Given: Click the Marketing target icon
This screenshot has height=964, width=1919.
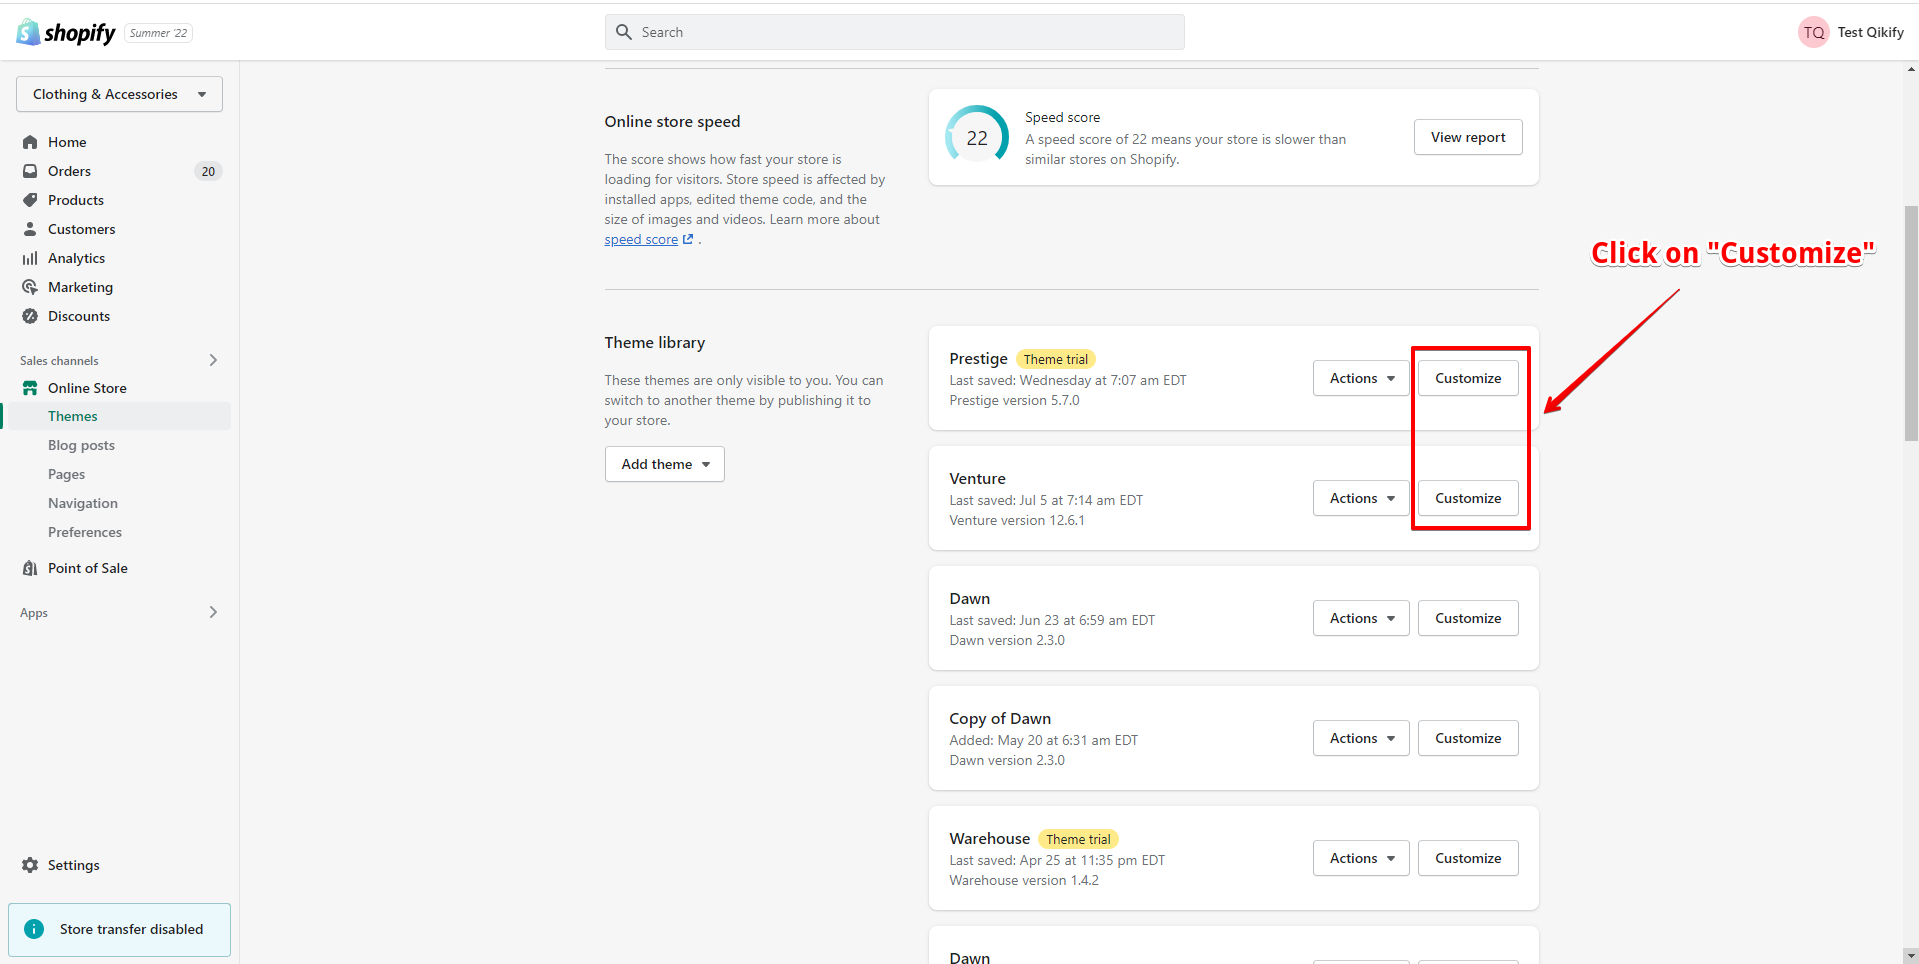Looking at the screenshot, I should (x=30, y=287).
